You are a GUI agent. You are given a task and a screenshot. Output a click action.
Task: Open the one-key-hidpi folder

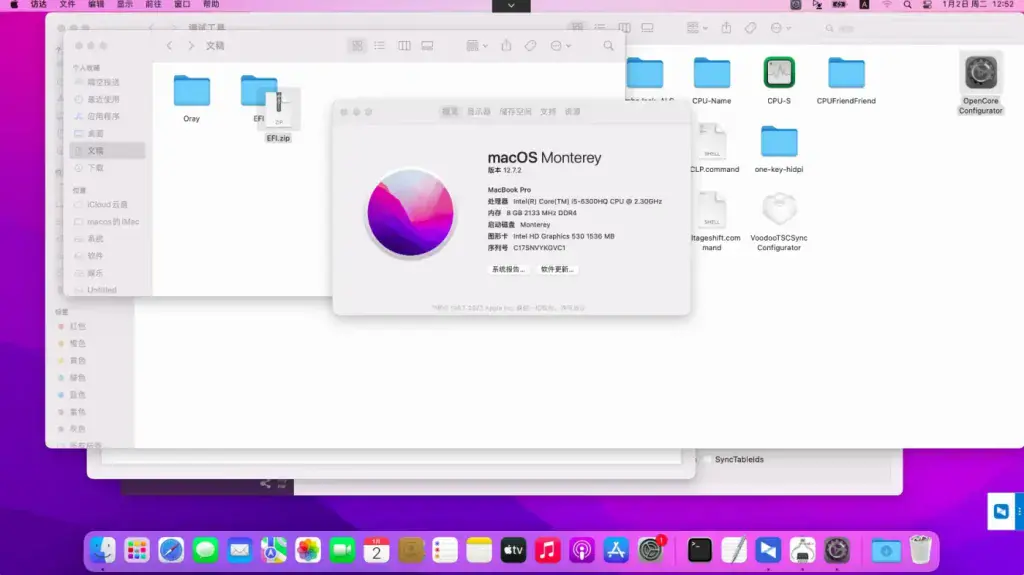click(x=778, y=142)
